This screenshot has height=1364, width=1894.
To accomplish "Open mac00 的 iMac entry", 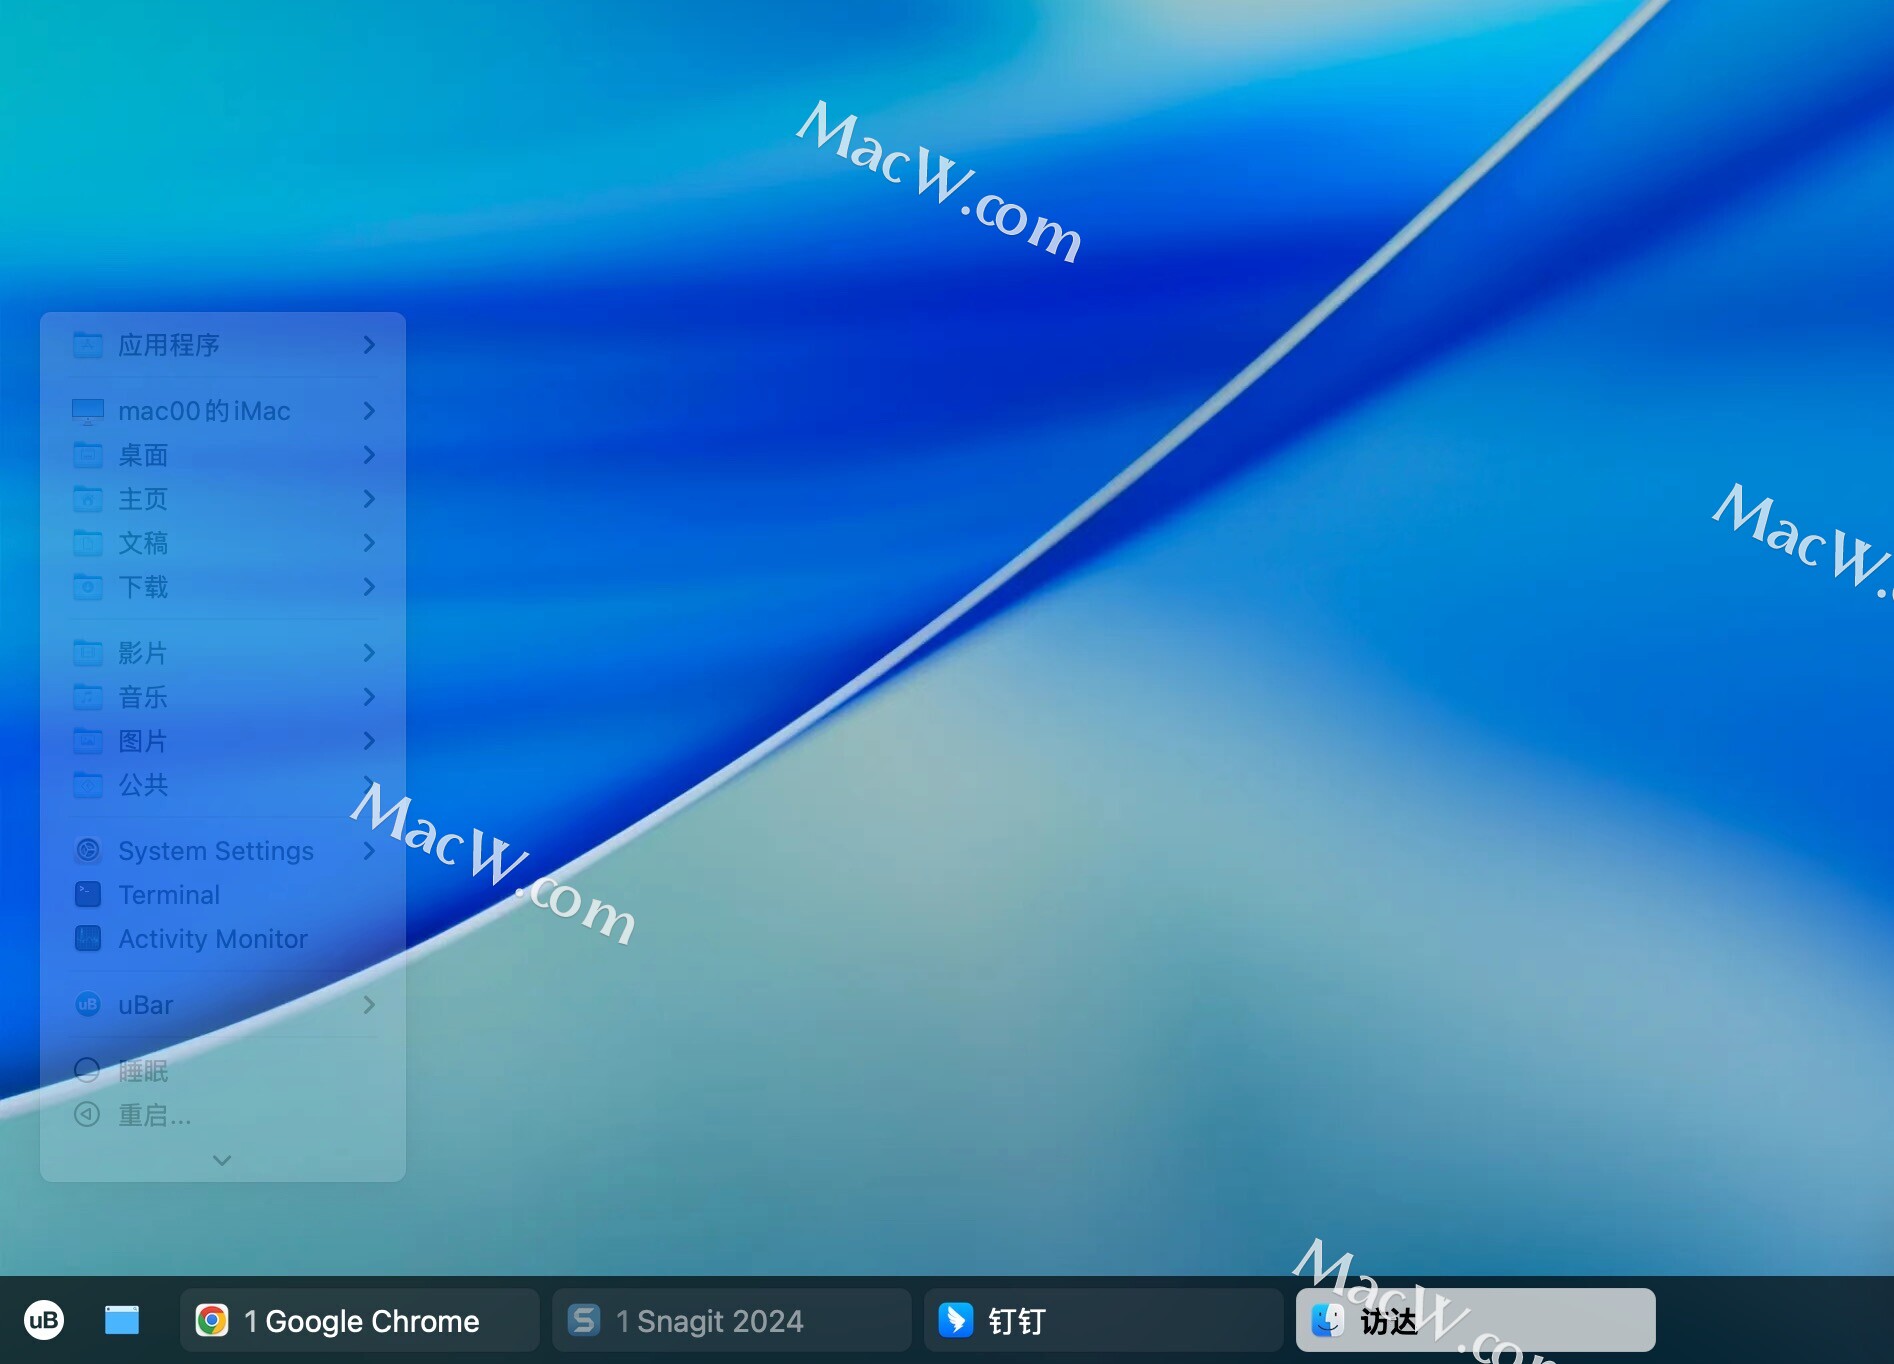I will pos(223,411).
